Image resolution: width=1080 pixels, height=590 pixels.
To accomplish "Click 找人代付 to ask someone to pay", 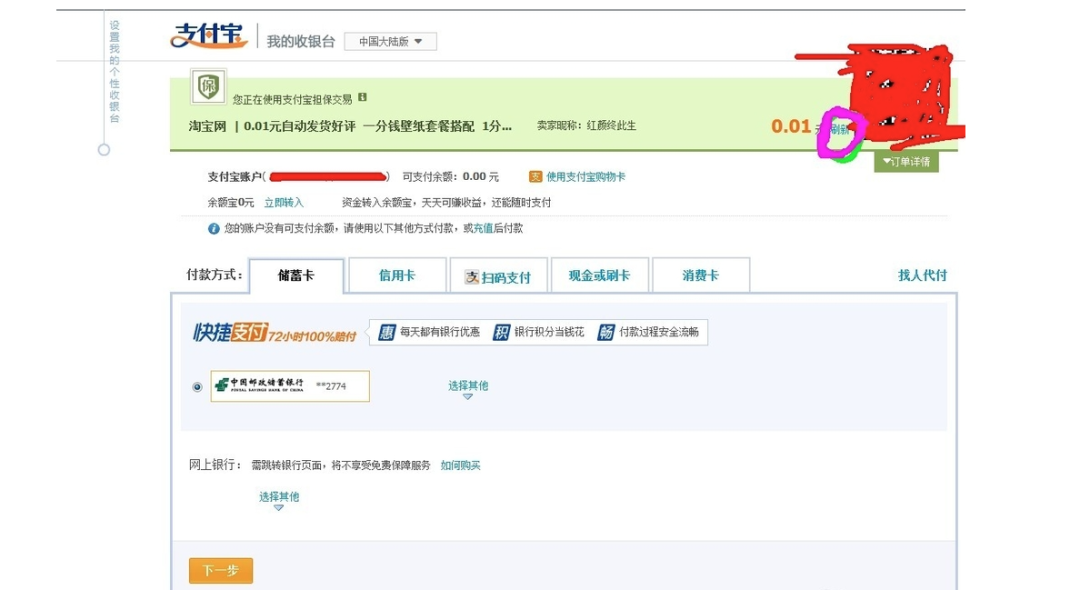I will (921, 274).
